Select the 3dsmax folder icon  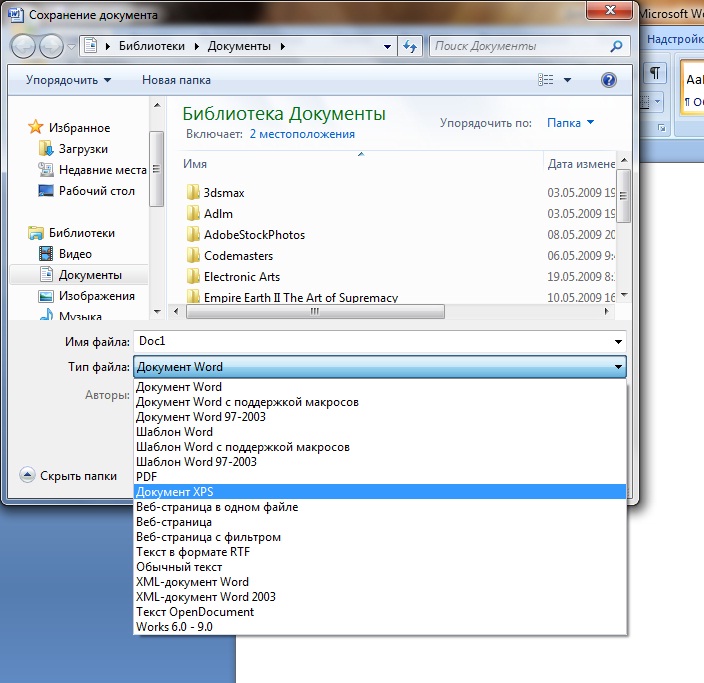(x=193, y=192)
